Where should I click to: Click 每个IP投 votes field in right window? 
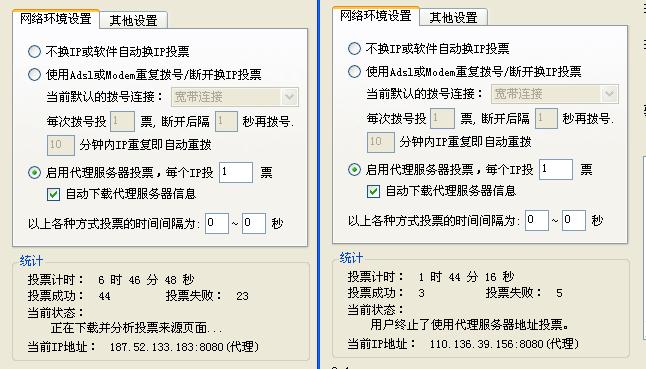(x=556, y=170)
